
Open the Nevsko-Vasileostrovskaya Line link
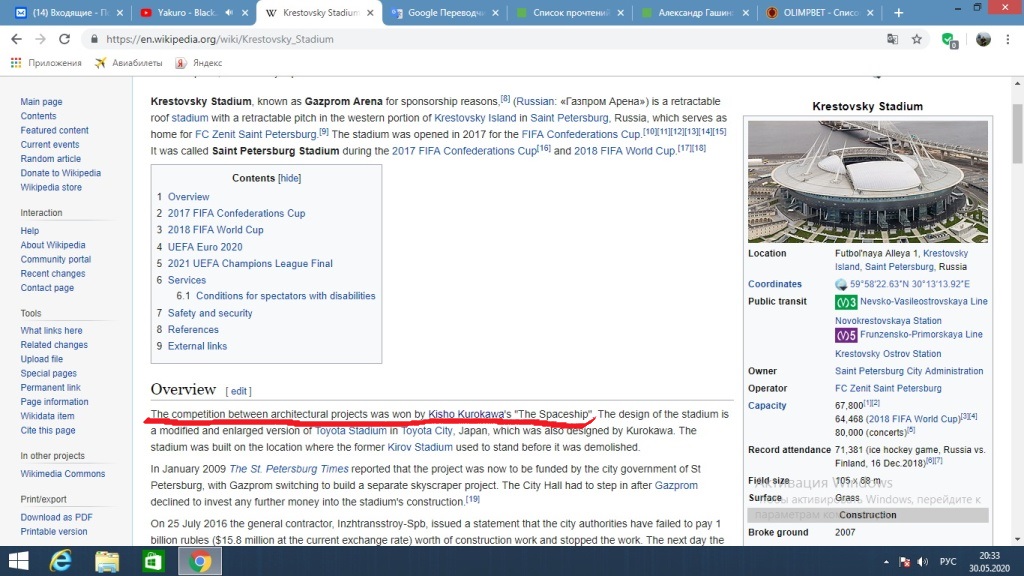click(923, 302)
